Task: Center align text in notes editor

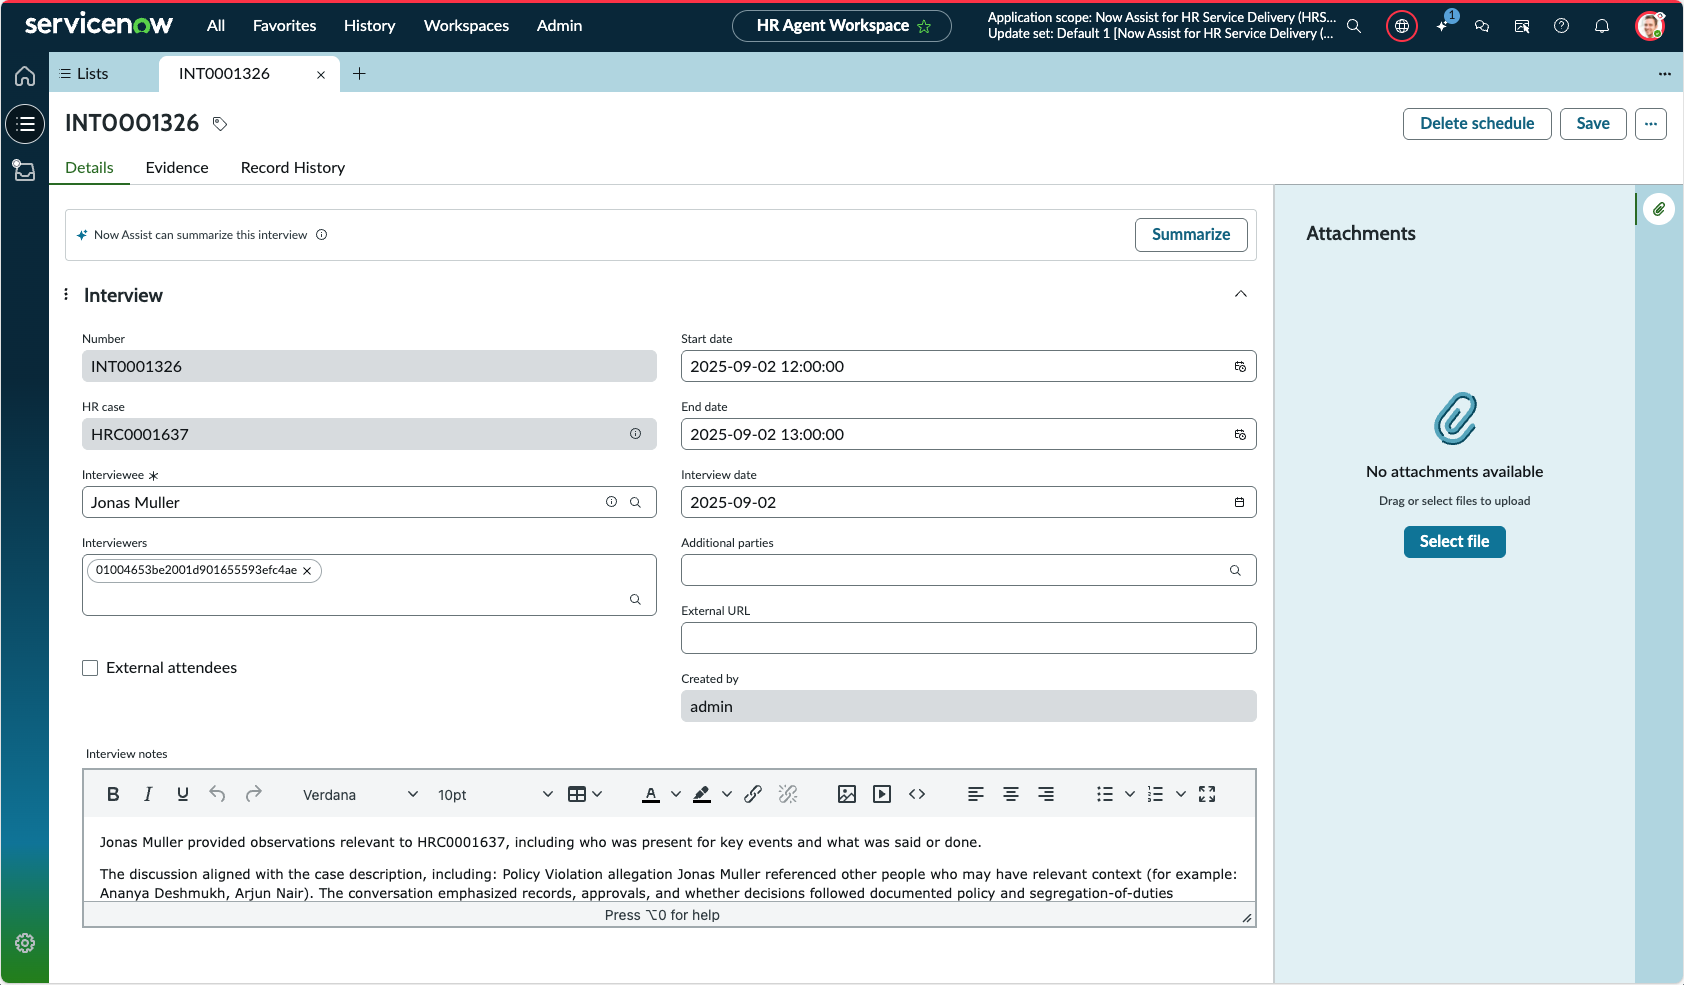Action: 1011,794
